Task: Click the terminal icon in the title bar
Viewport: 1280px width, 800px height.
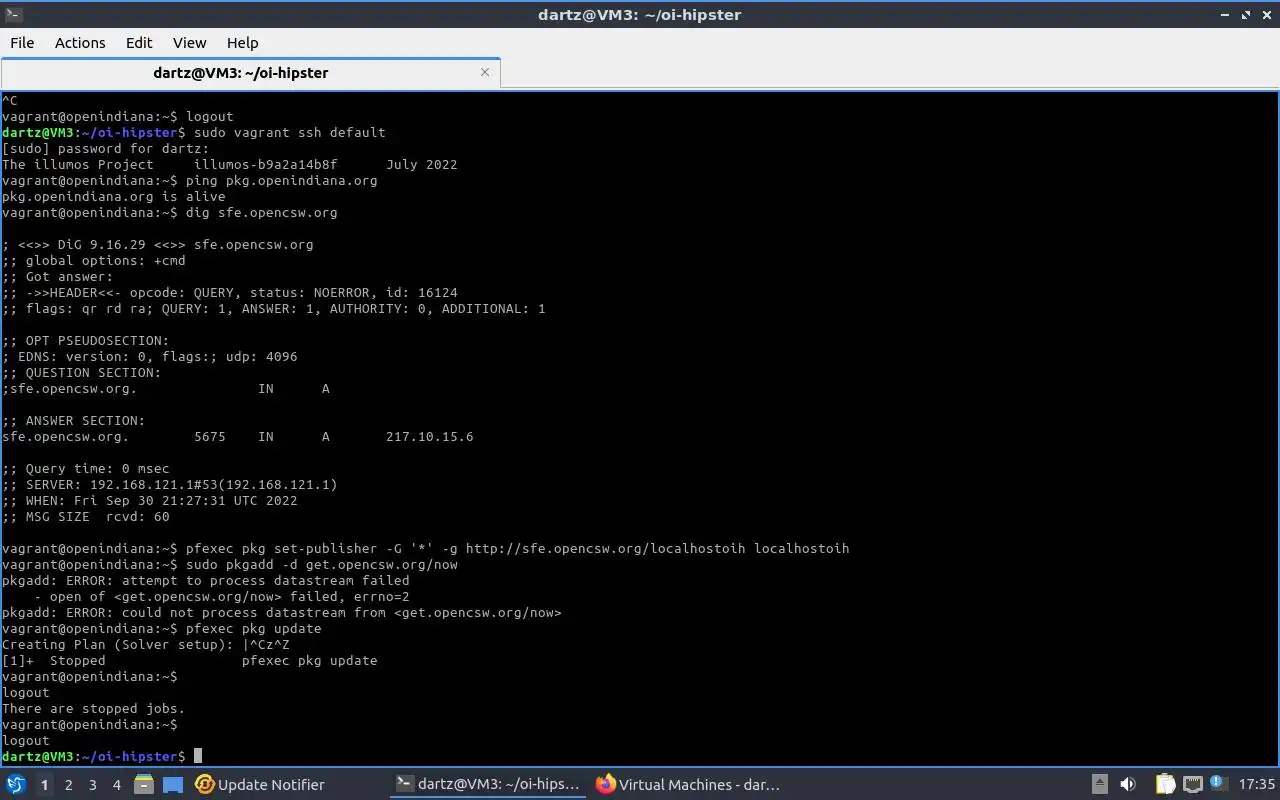Action: (13, 14)
